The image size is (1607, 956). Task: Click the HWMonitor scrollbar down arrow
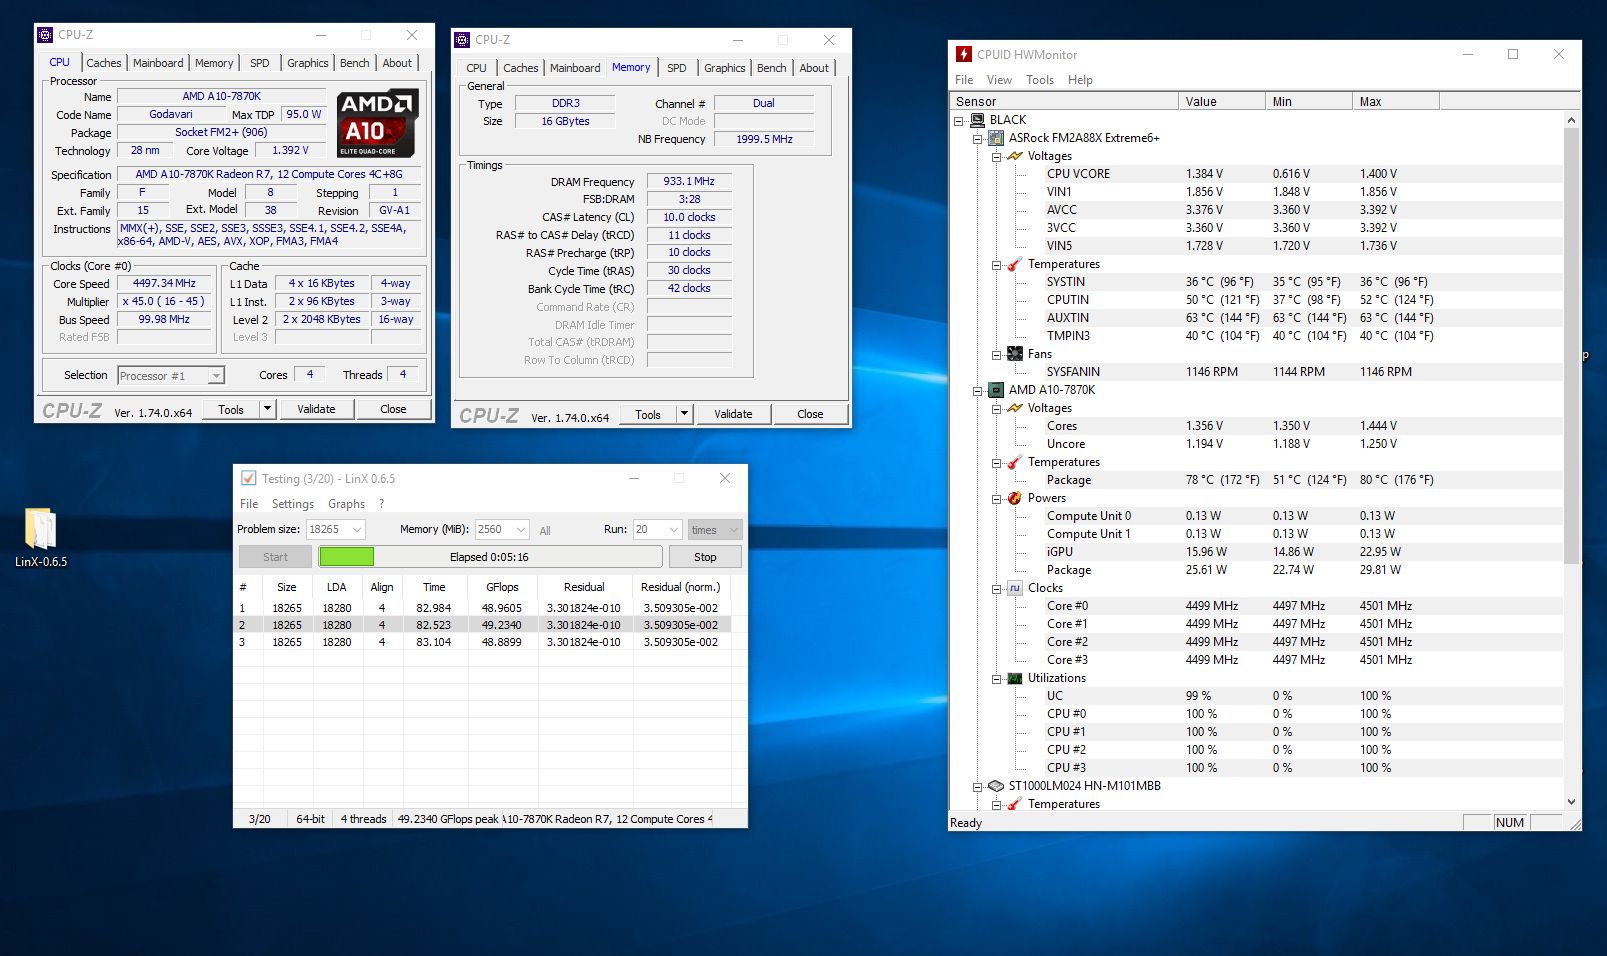[x=1570, y=802]
